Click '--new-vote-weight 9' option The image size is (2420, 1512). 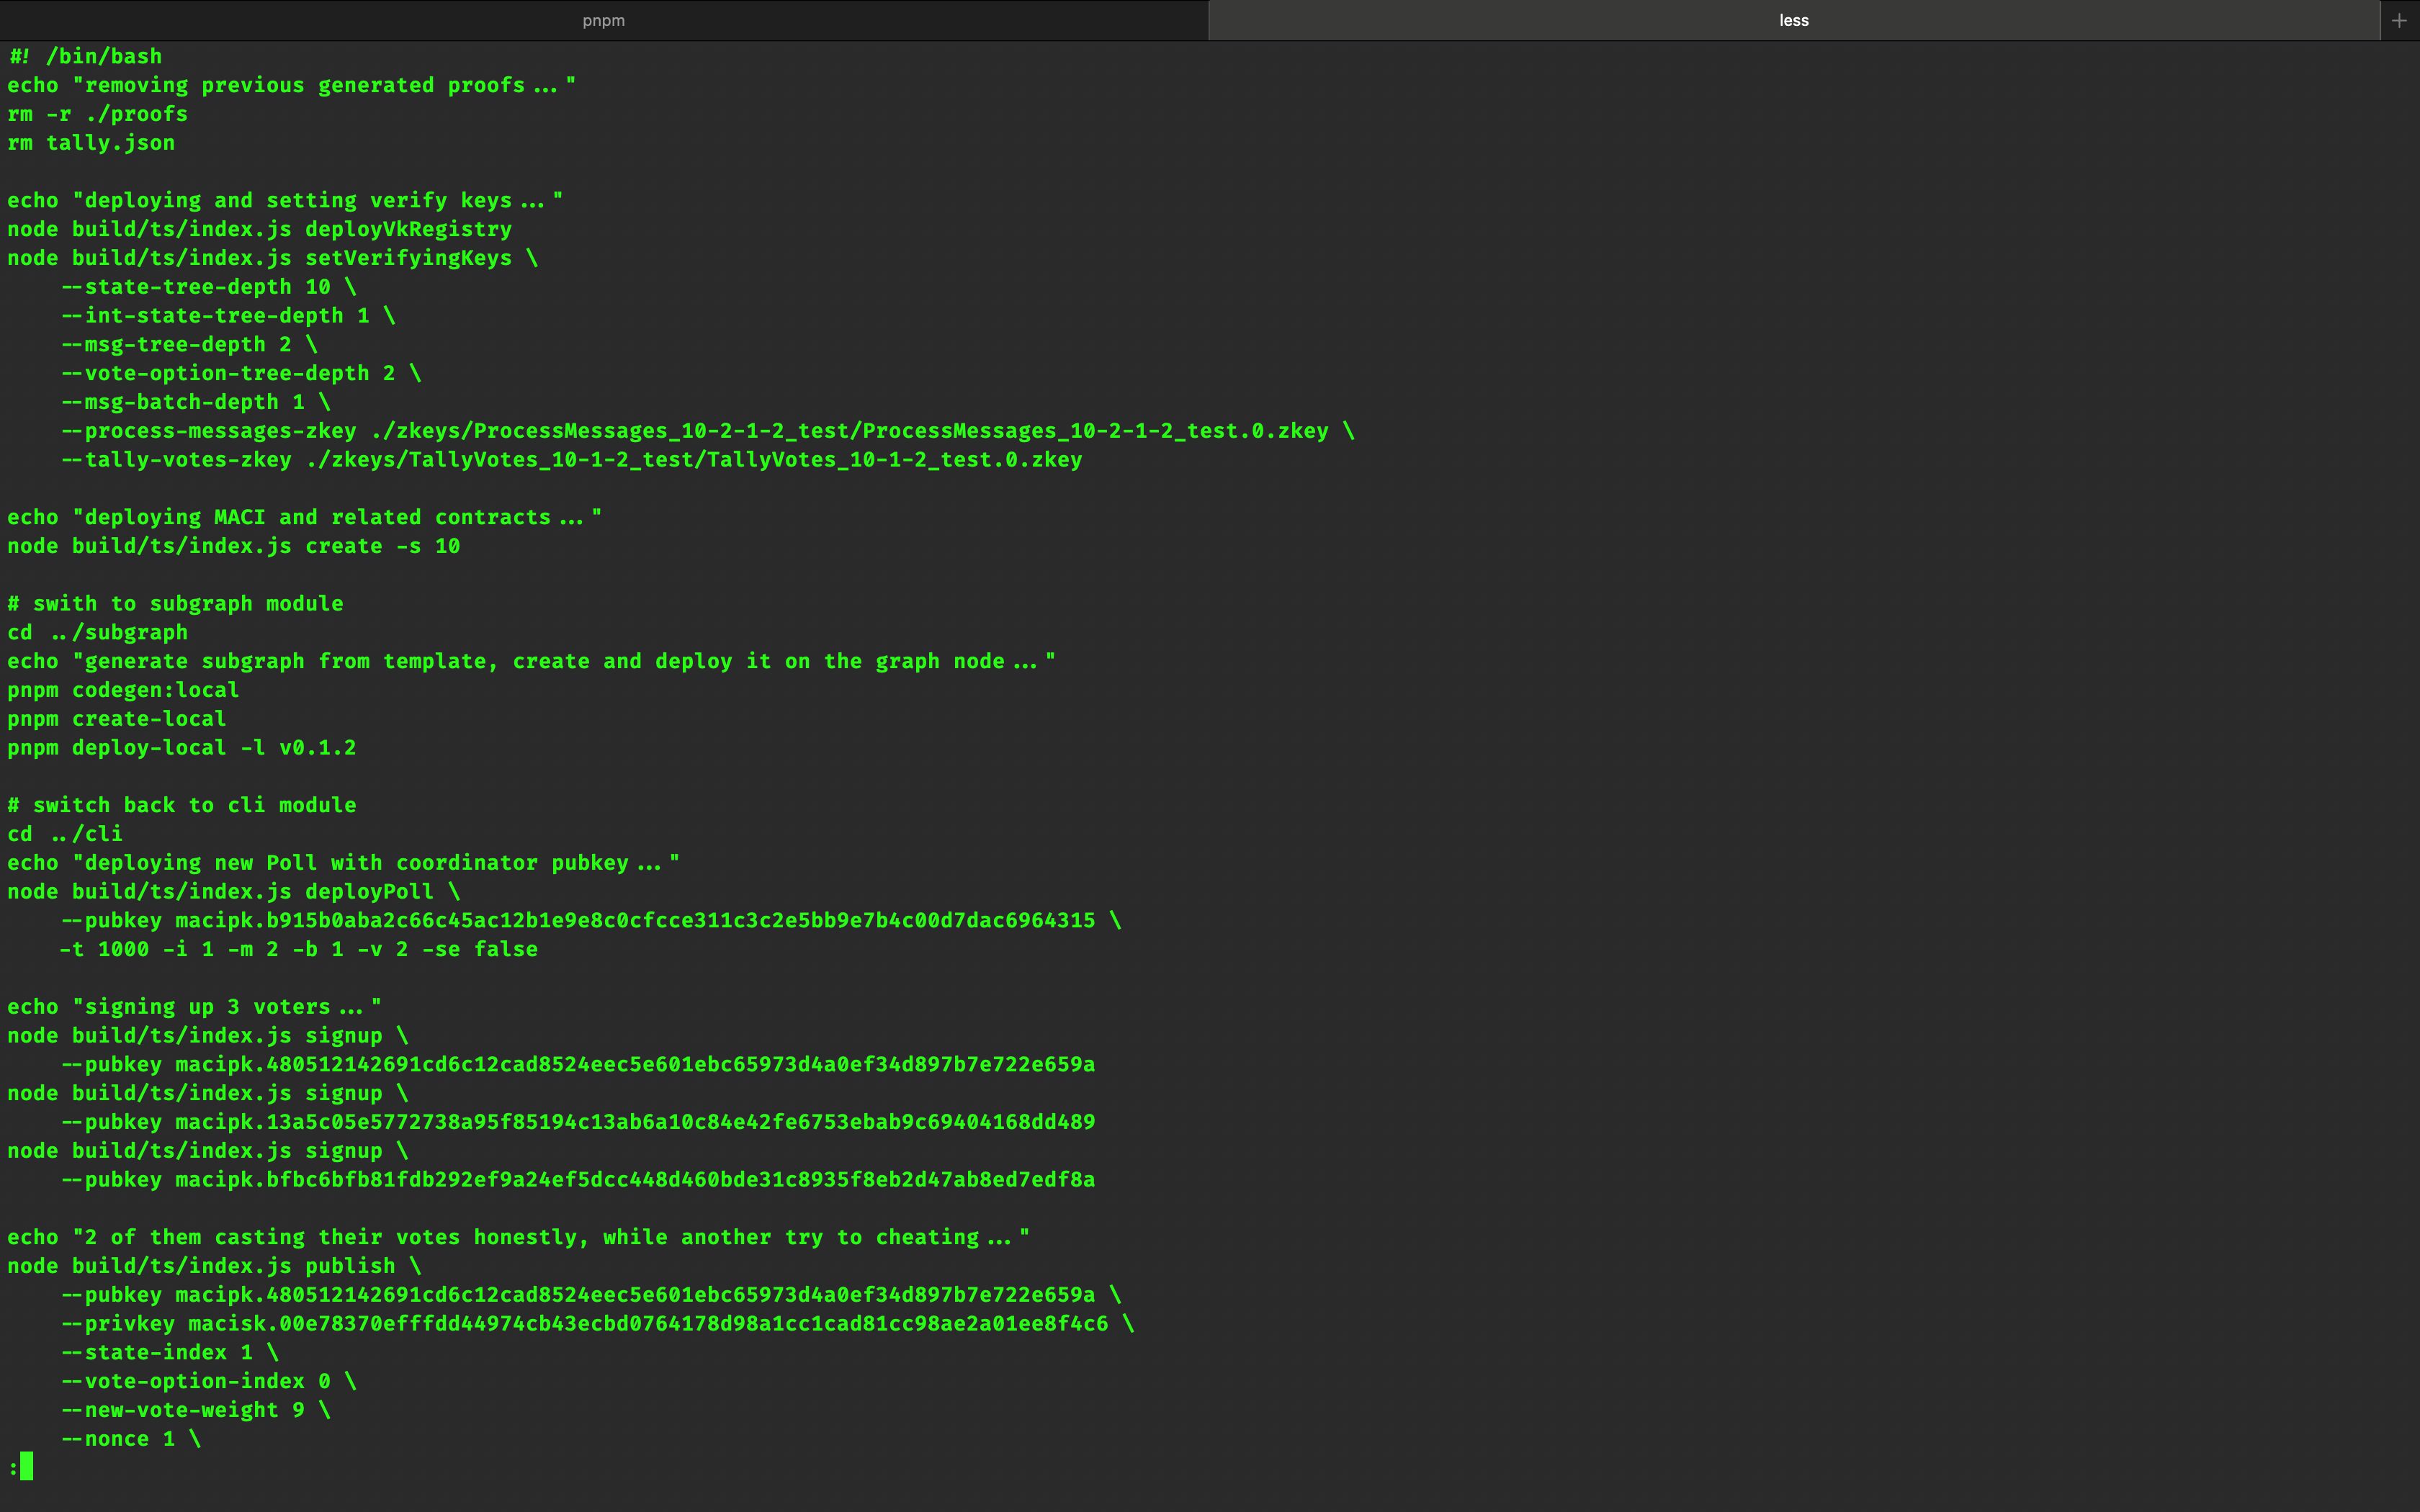pyautogui.click(x=196, y=1410)
